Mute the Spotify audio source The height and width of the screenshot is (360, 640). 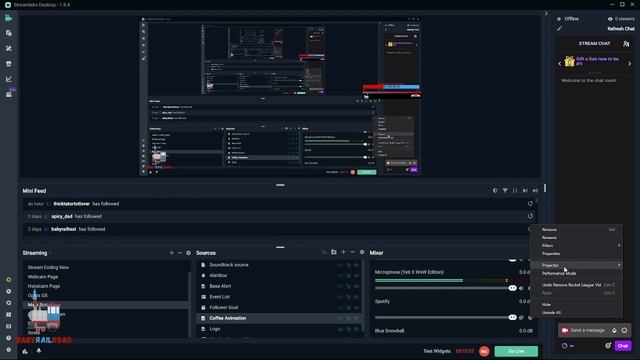pos(521,317)
